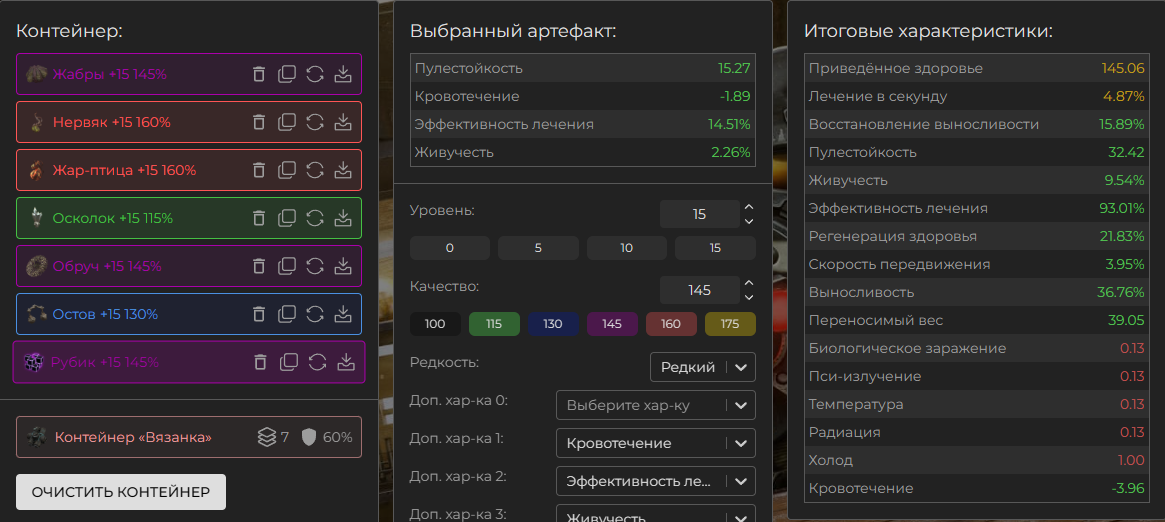Viewport: 1165px width, 522px height.
Task: Set level preset to 10
Action: point(626,248)
